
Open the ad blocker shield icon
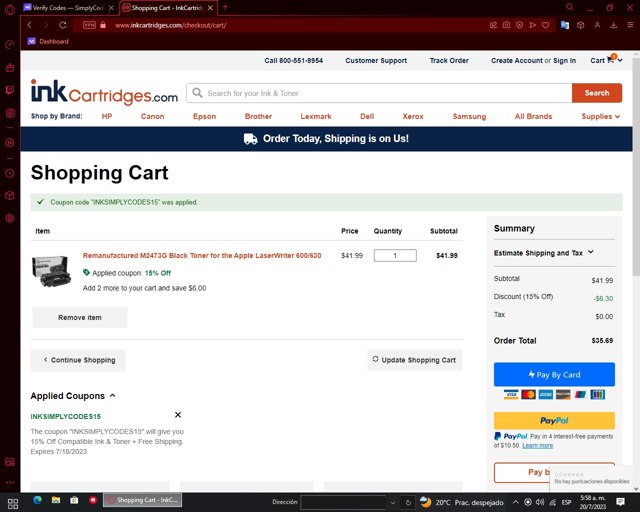click(519, 25)
